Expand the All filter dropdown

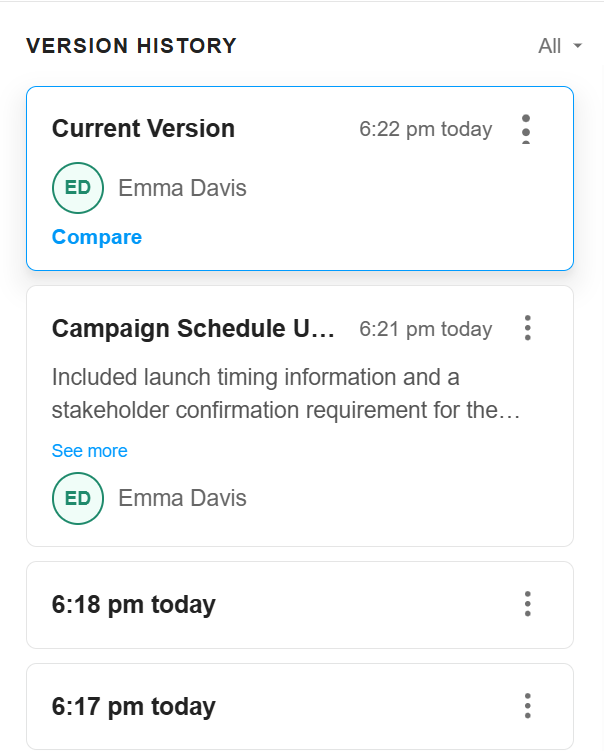coord(560,46)
